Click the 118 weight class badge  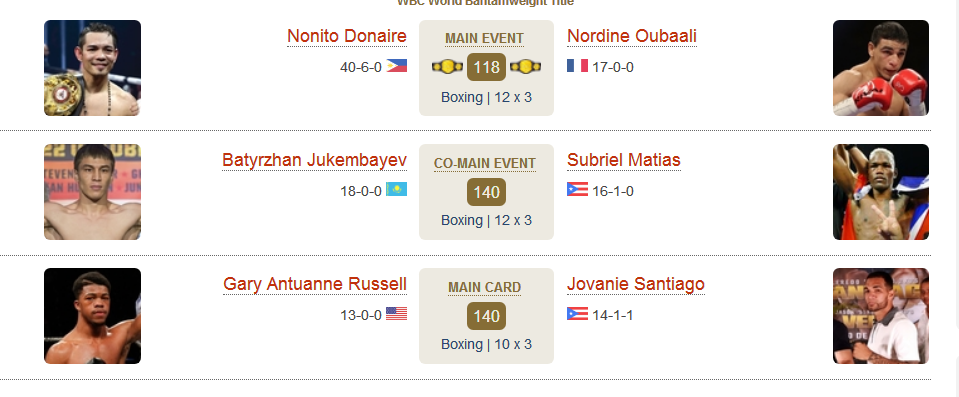click(487, 67)
